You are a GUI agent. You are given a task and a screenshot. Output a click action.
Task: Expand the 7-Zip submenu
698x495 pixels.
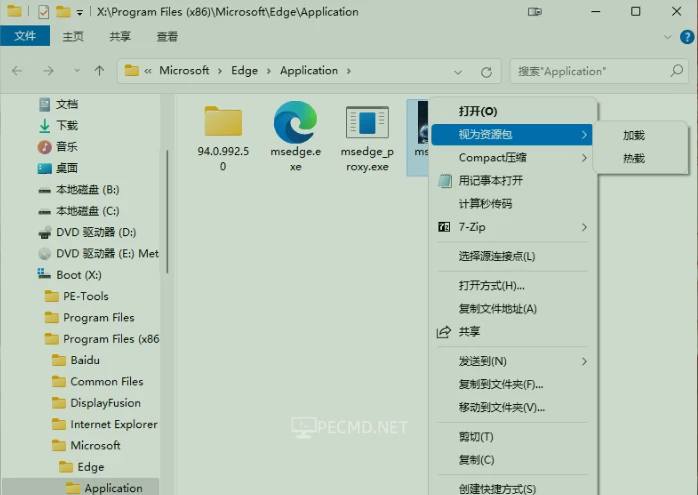tap(584, 227)
